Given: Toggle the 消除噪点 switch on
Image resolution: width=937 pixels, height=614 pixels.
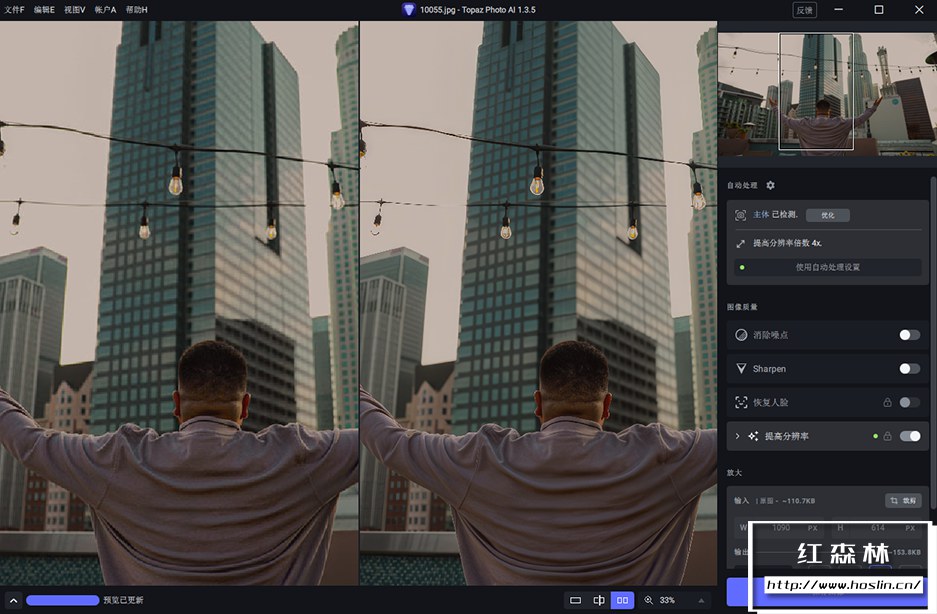Looking at the screenshot, I should point(910,335).
